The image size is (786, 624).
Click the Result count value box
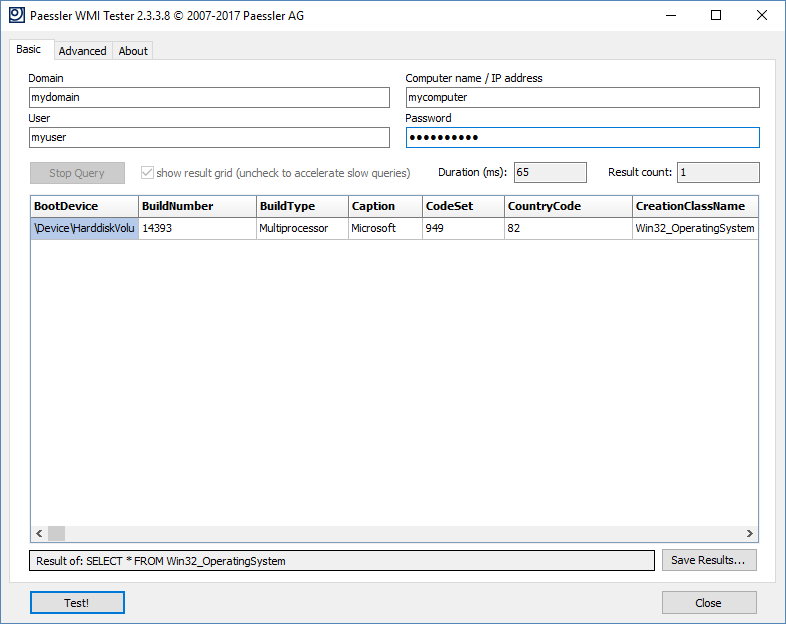pos(718,172)
